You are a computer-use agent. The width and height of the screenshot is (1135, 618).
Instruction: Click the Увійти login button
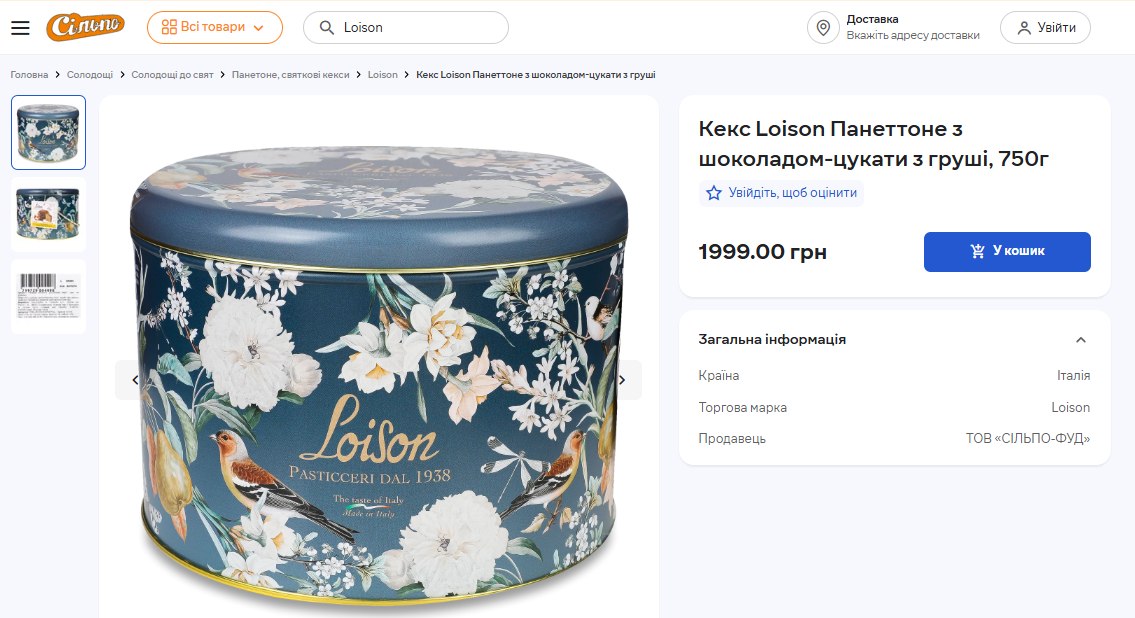(1045, 27)
